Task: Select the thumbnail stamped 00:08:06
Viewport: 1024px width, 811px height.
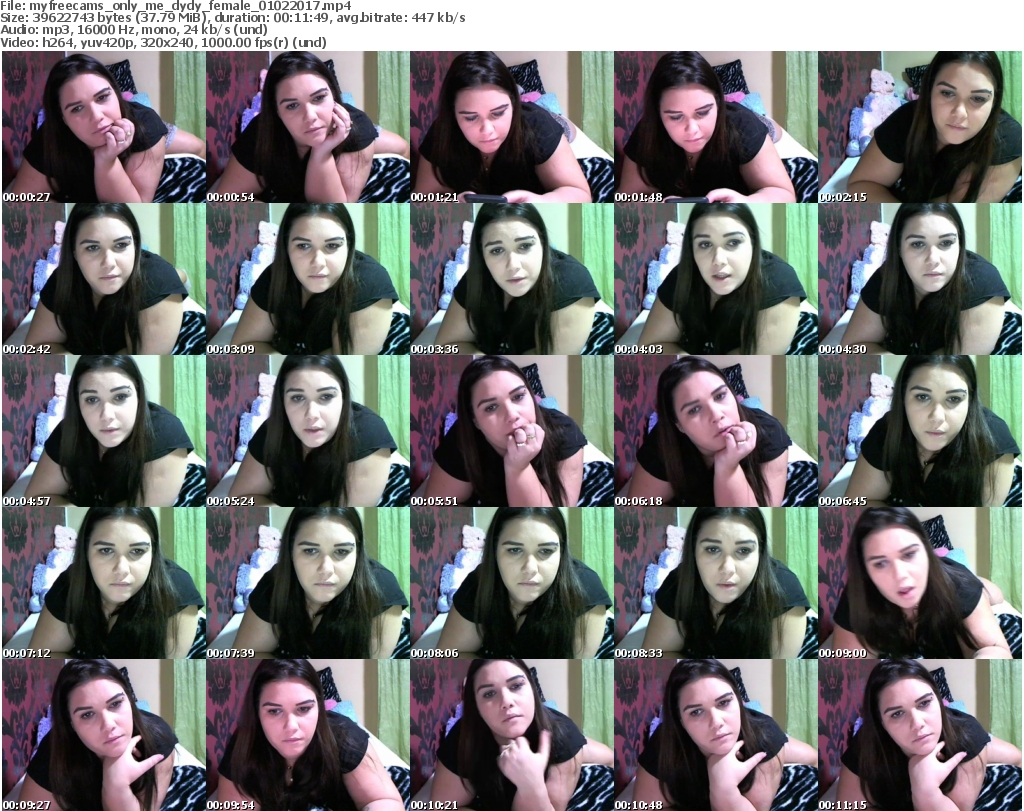Action: tap(511, 583)
